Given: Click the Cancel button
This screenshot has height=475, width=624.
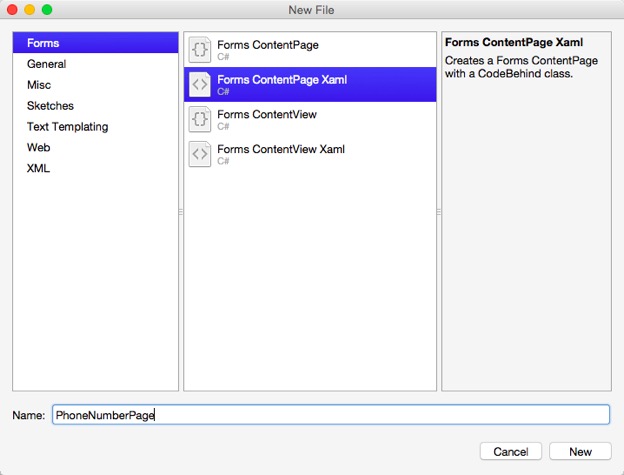Looking at the screenshot, I should tap(511, 452).
